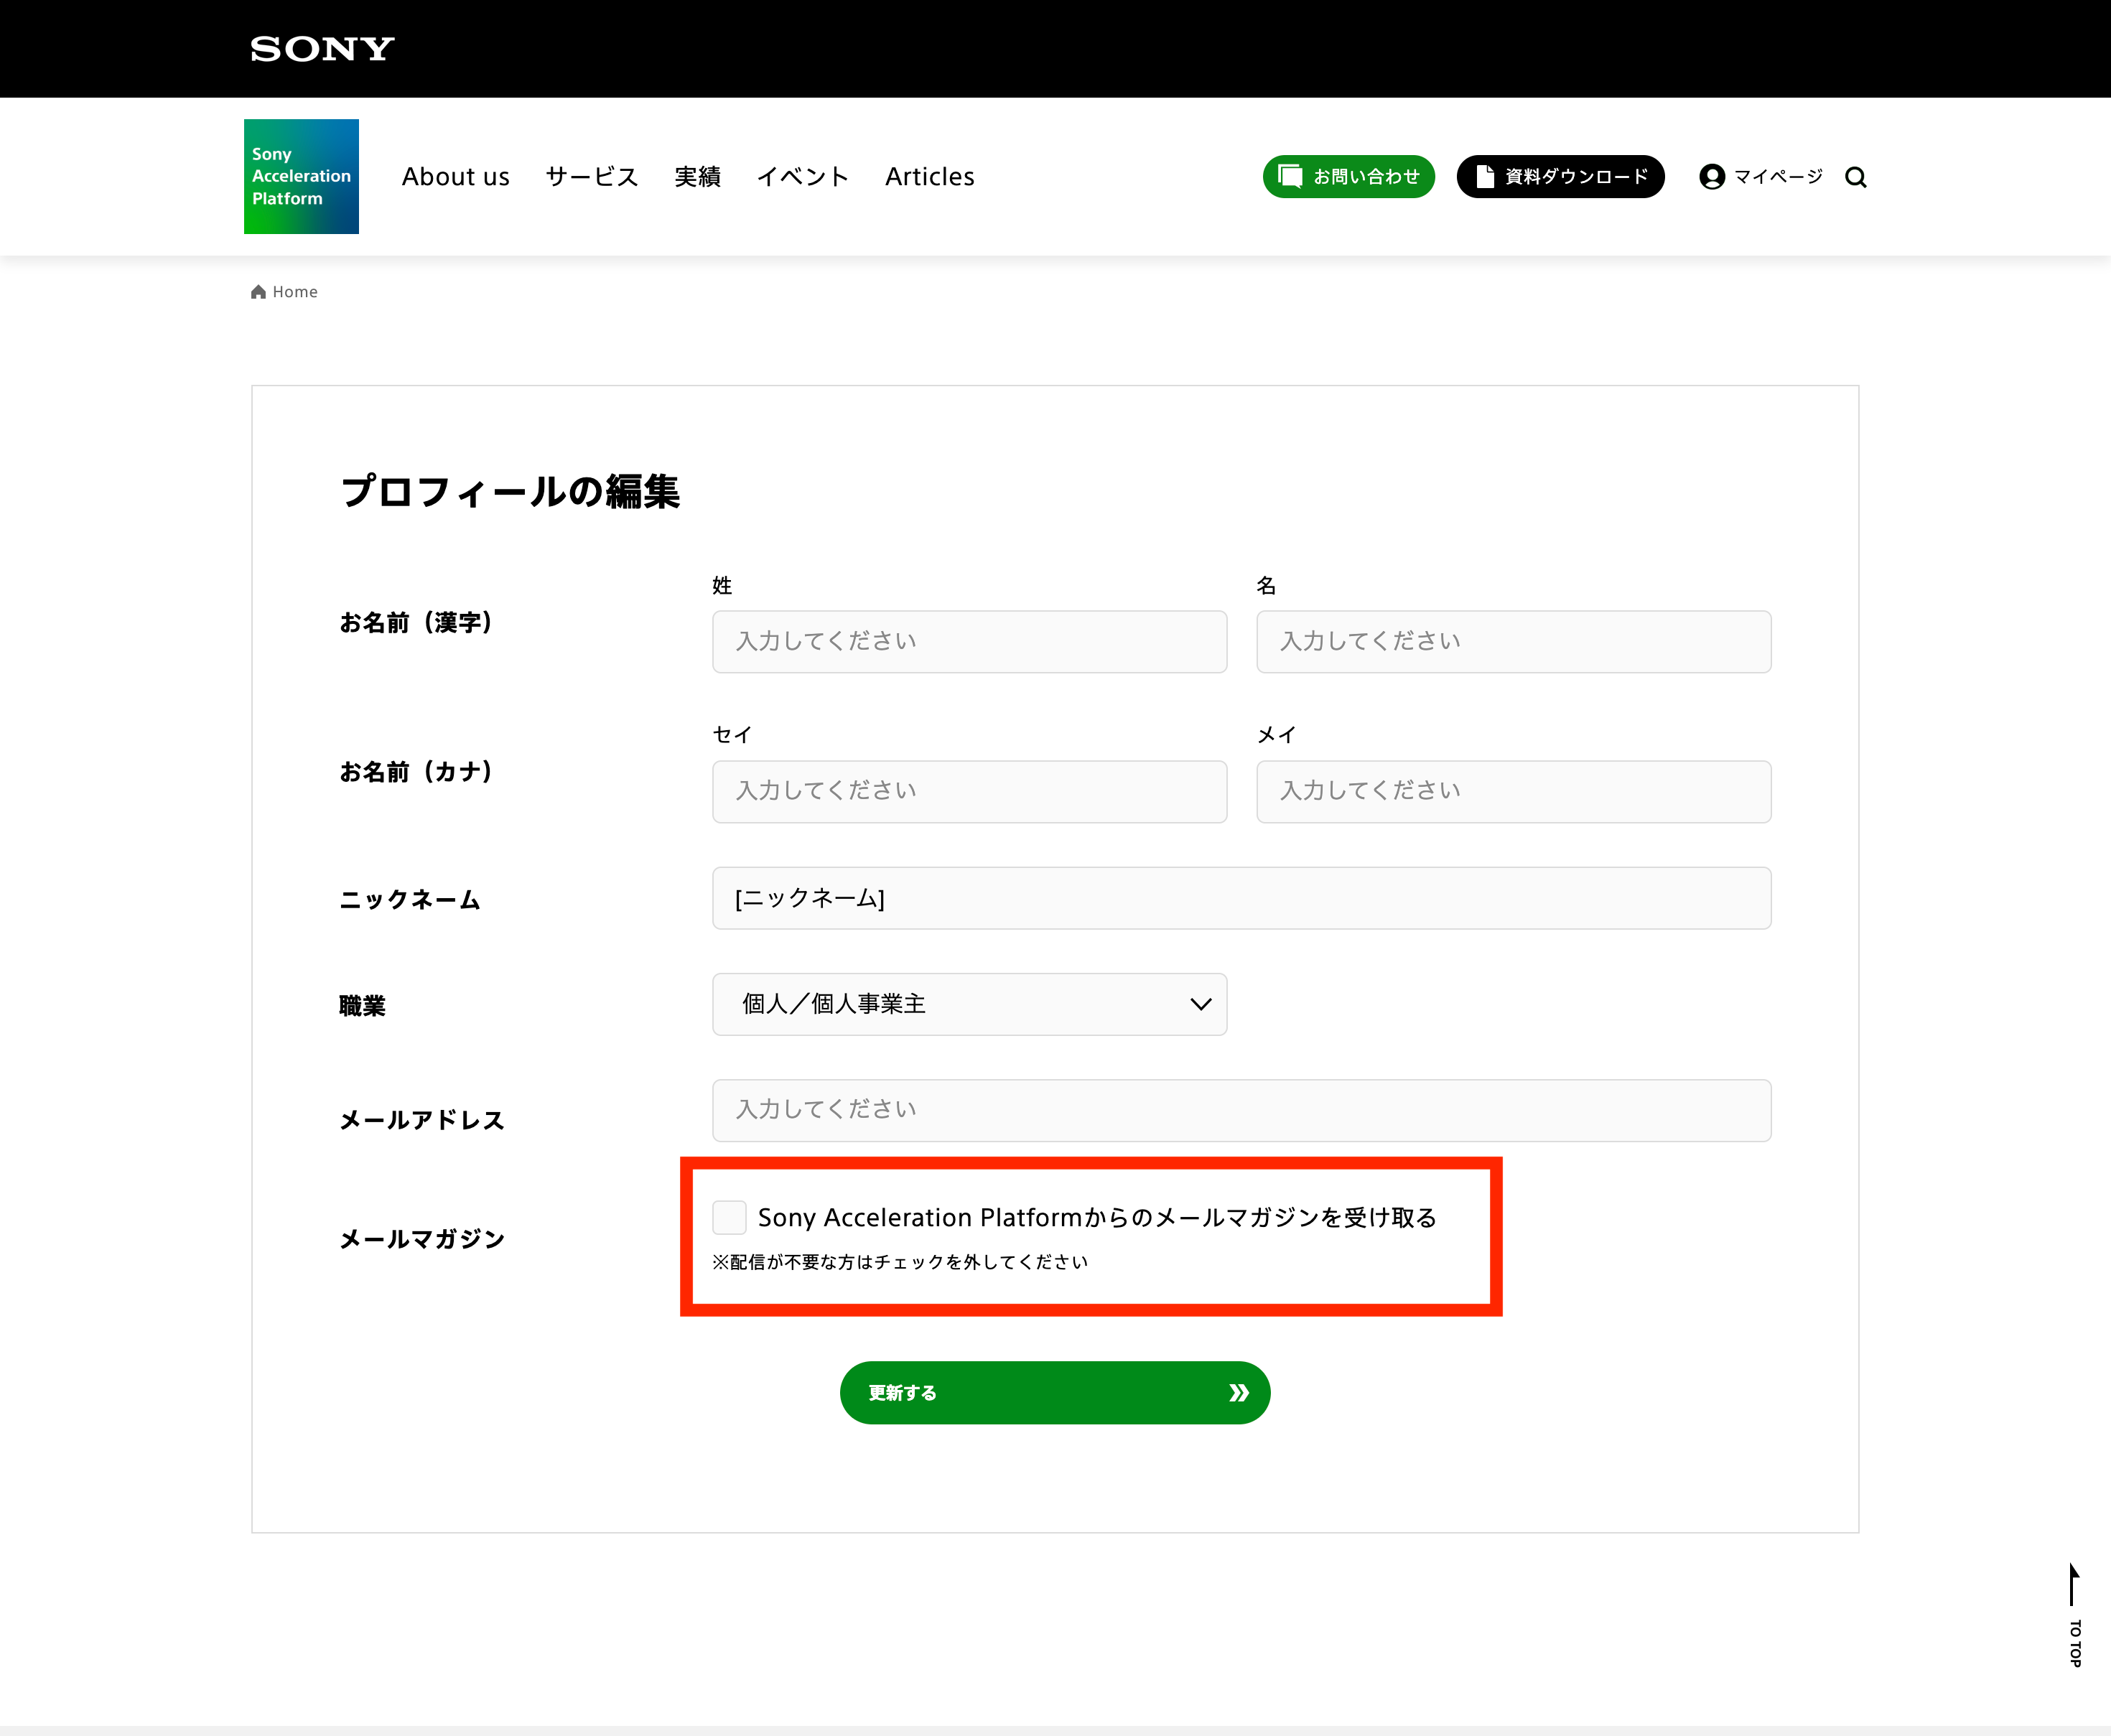Click the メールアドレス input field

pyautogui.click(x=1240, y=1110)
